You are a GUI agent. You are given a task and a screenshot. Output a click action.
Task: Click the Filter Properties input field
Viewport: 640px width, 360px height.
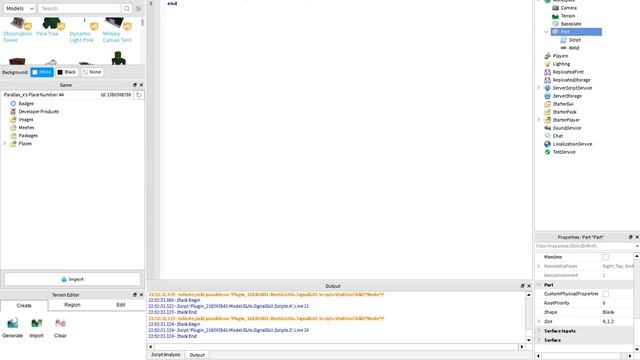pyautogui.click(x=584, y=246)
